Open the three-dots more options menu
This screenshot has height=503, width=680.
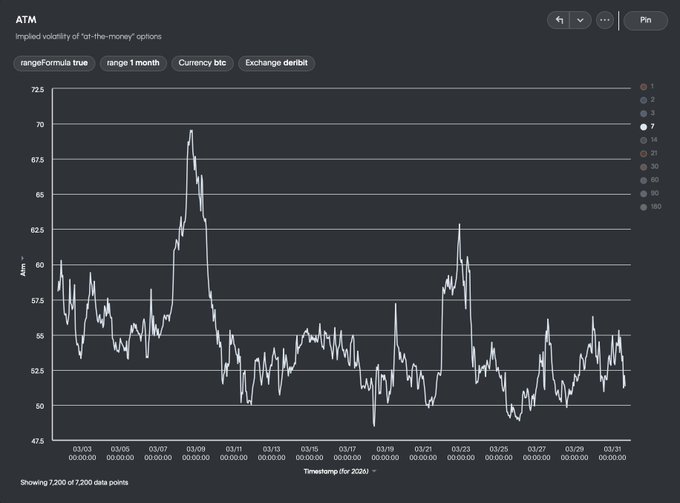pyautogui.click(x=605, y=20)
